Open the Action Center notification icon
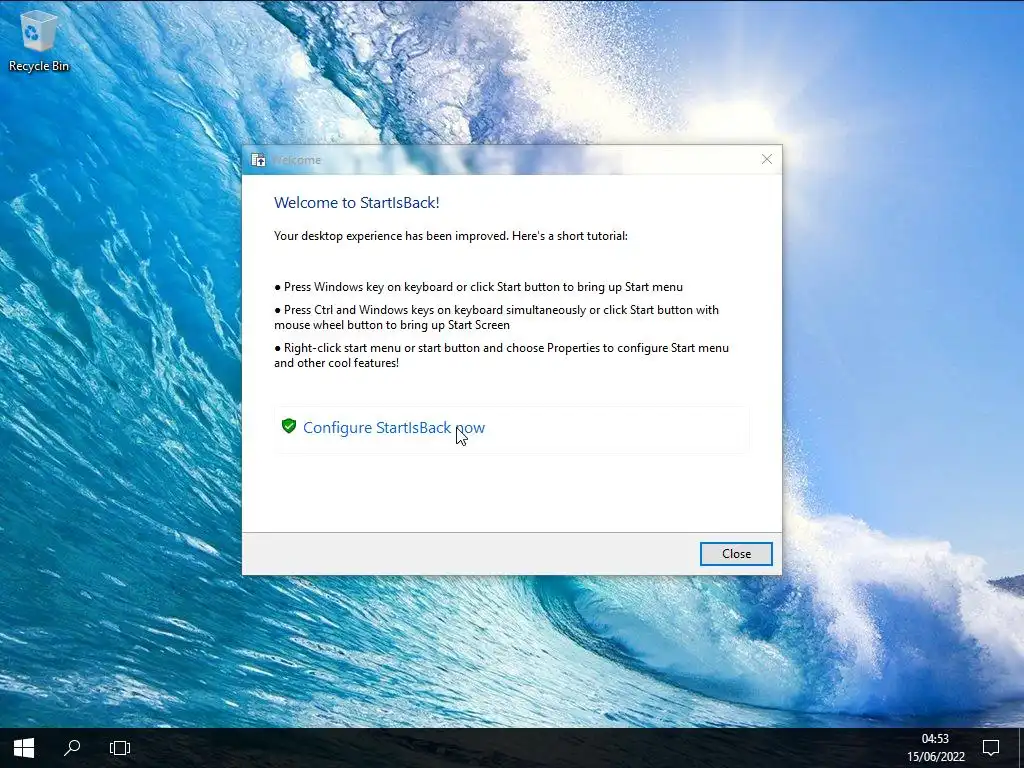 pos(991,748)
